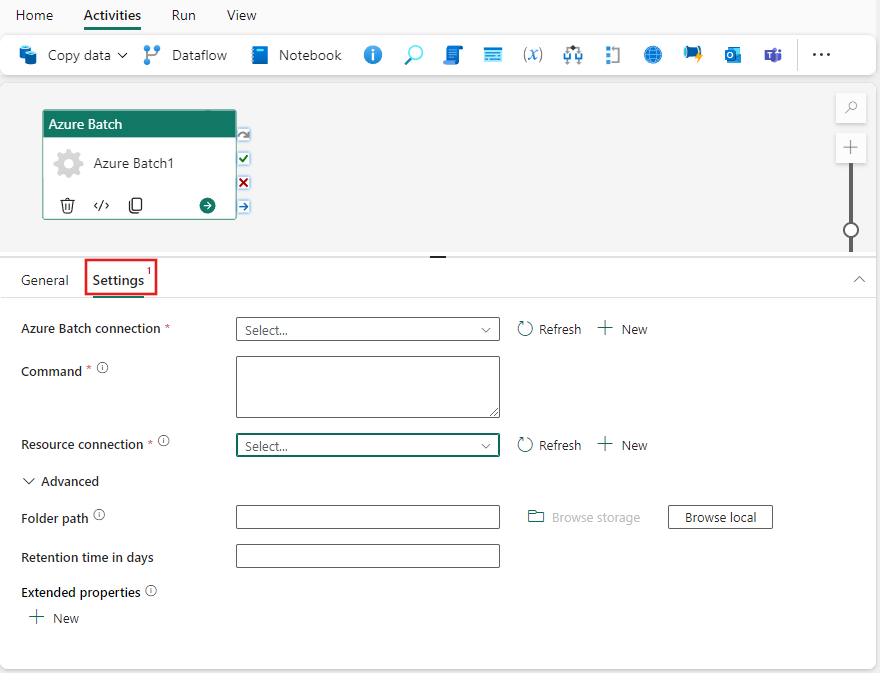Click the Retention time in days field
Image resolution: width=880 pixels, height=673 pixels.
[367, 556]
